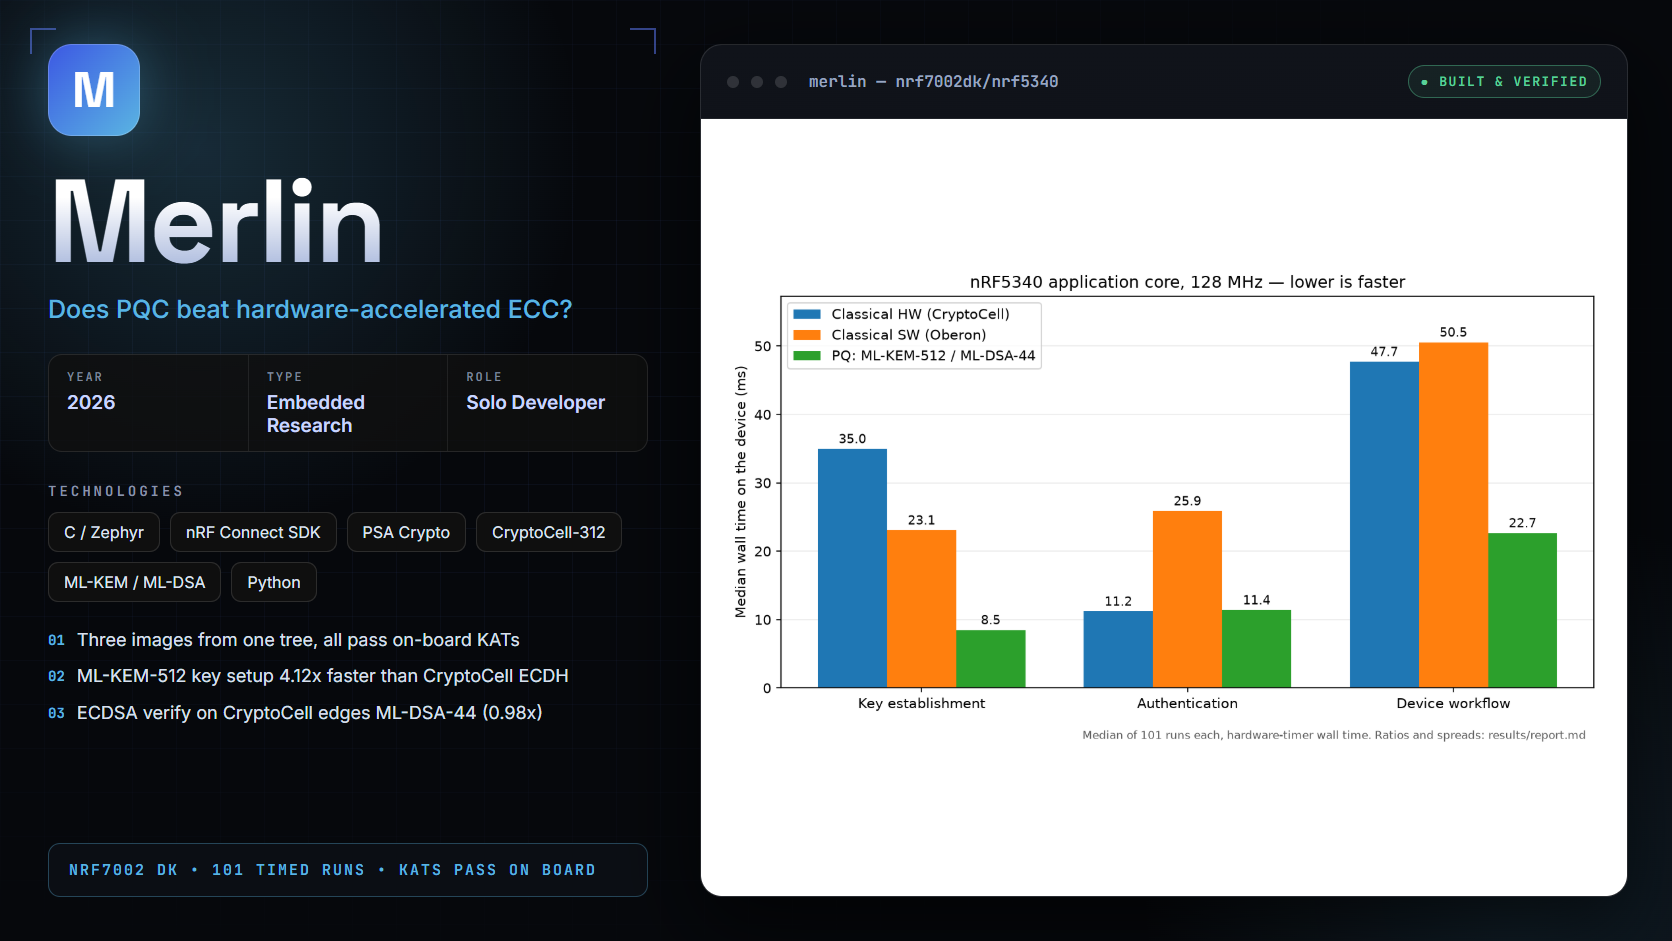Click the Device workflow axis label
The width and height of the screenshot is (1672, 941).
coord(1453,704)
